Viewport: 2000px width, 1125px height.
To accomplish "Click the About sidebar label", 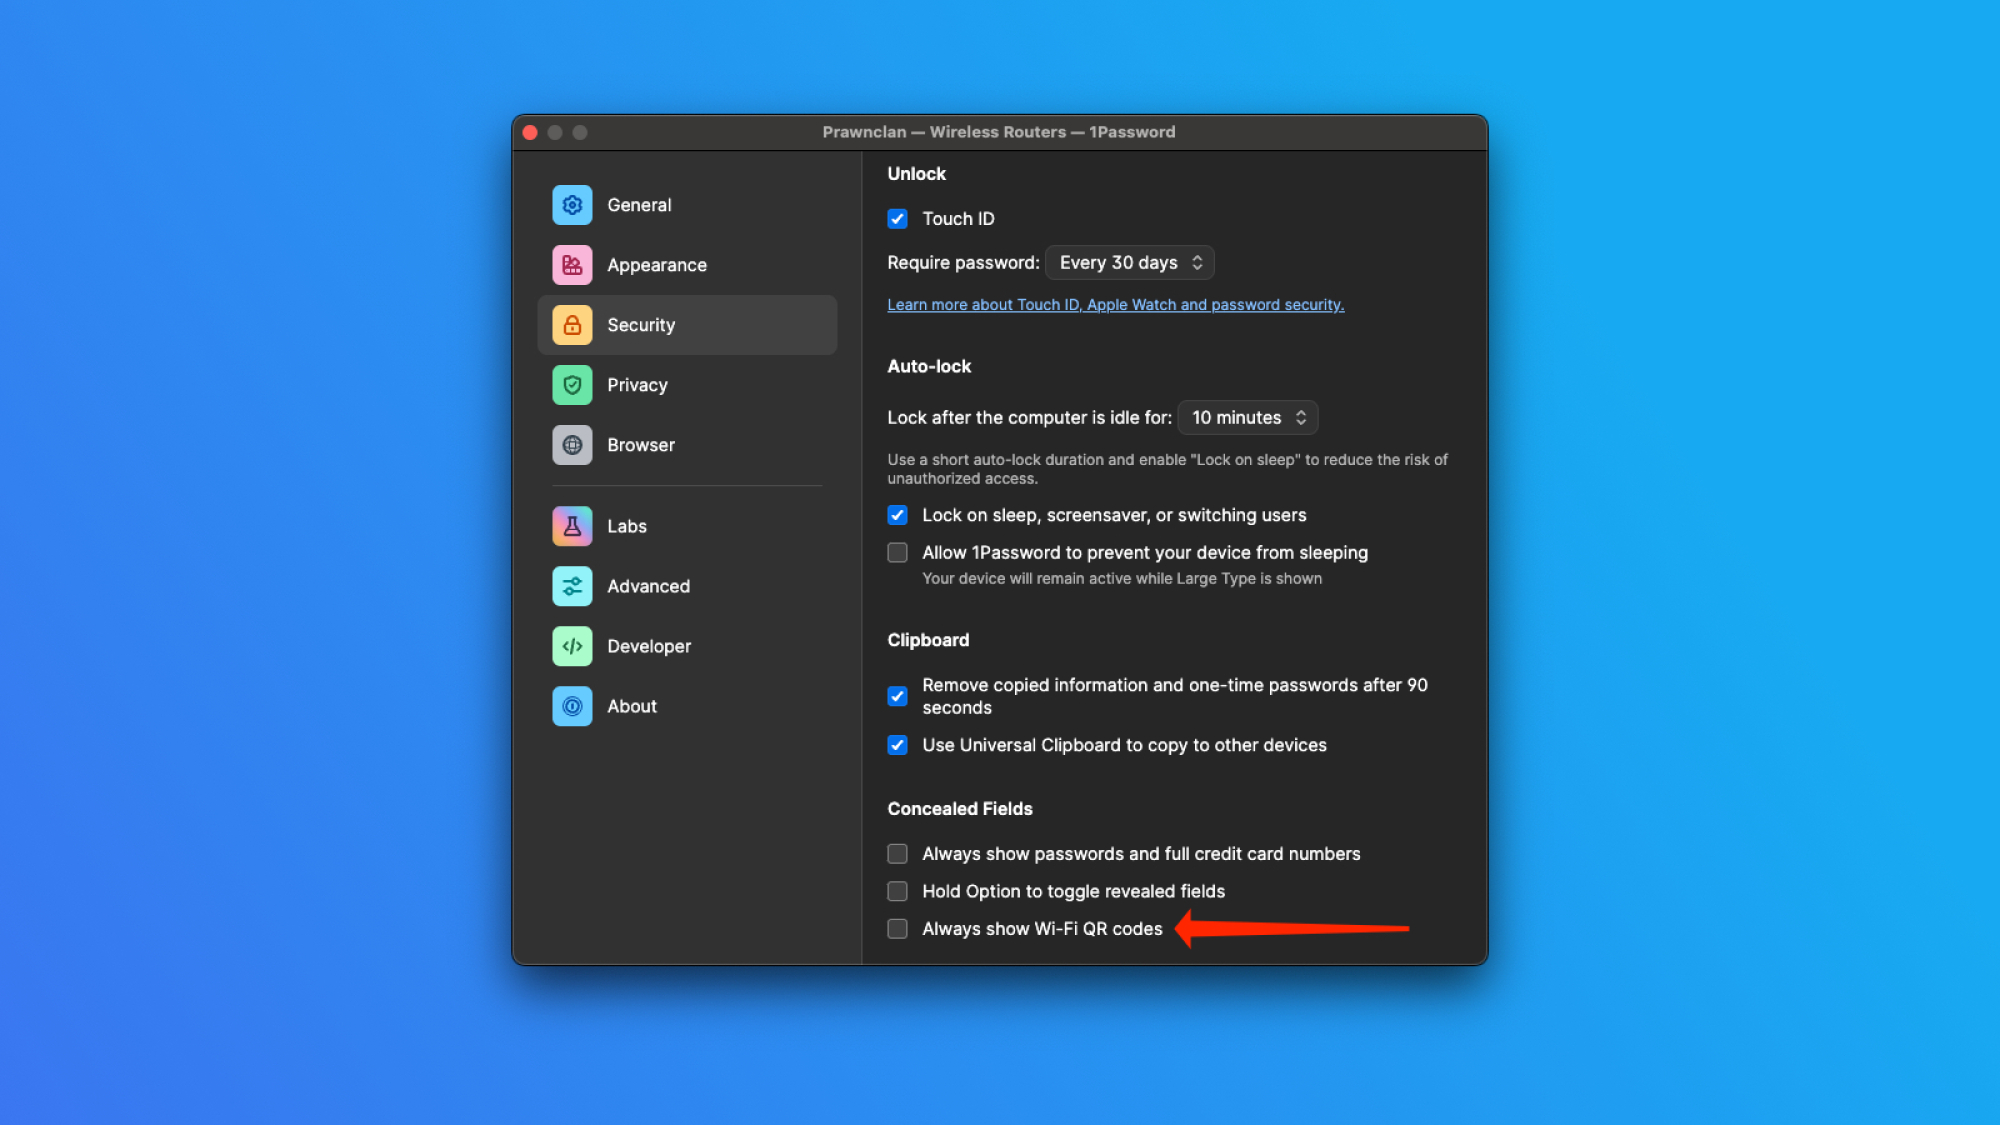I will (632, 706).
